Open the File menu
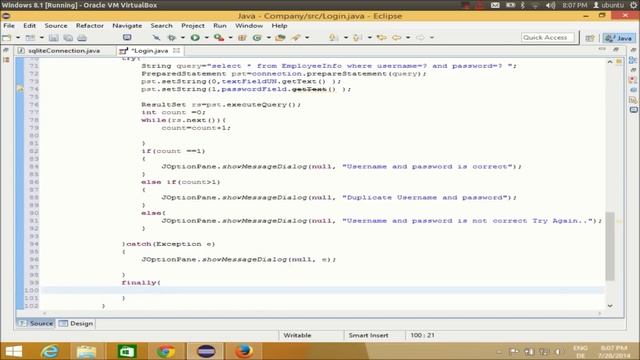640x360 pixels. [9, 25]
